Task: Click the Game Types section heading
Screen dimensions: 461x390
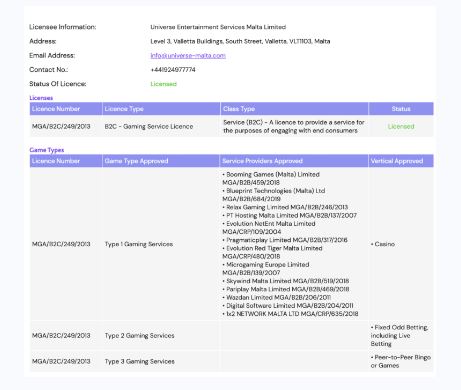Action: (47, 150)
